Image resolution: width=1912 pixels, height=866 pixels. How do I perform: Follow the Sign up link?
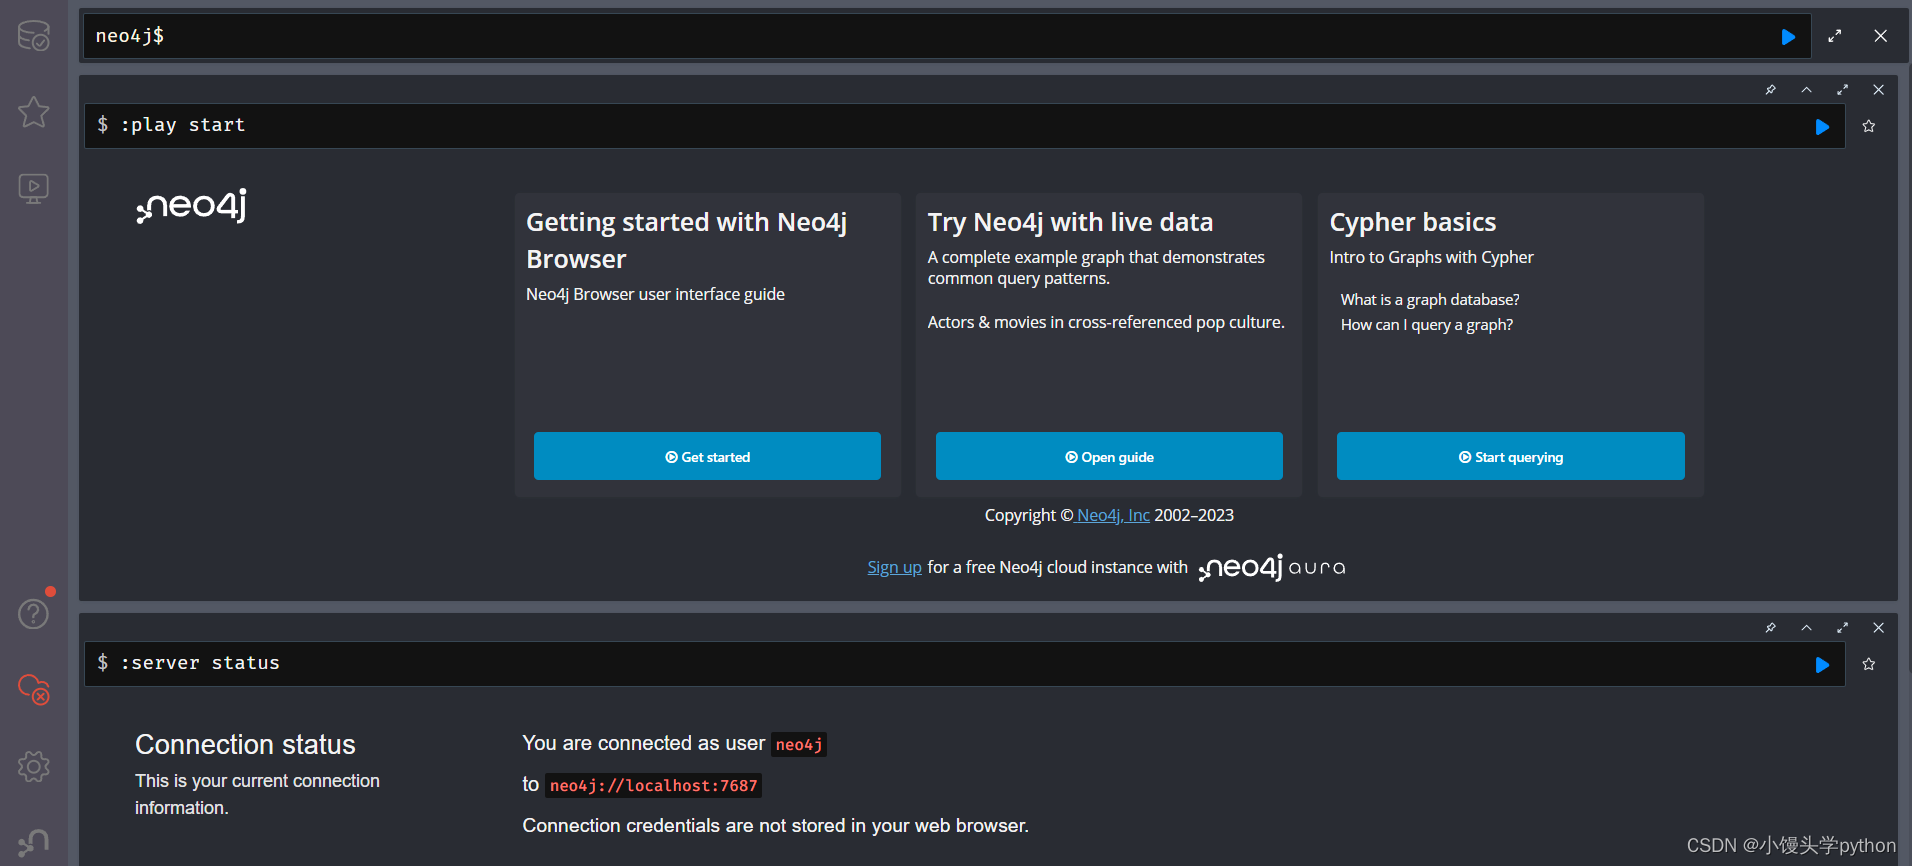click(894, 567)
